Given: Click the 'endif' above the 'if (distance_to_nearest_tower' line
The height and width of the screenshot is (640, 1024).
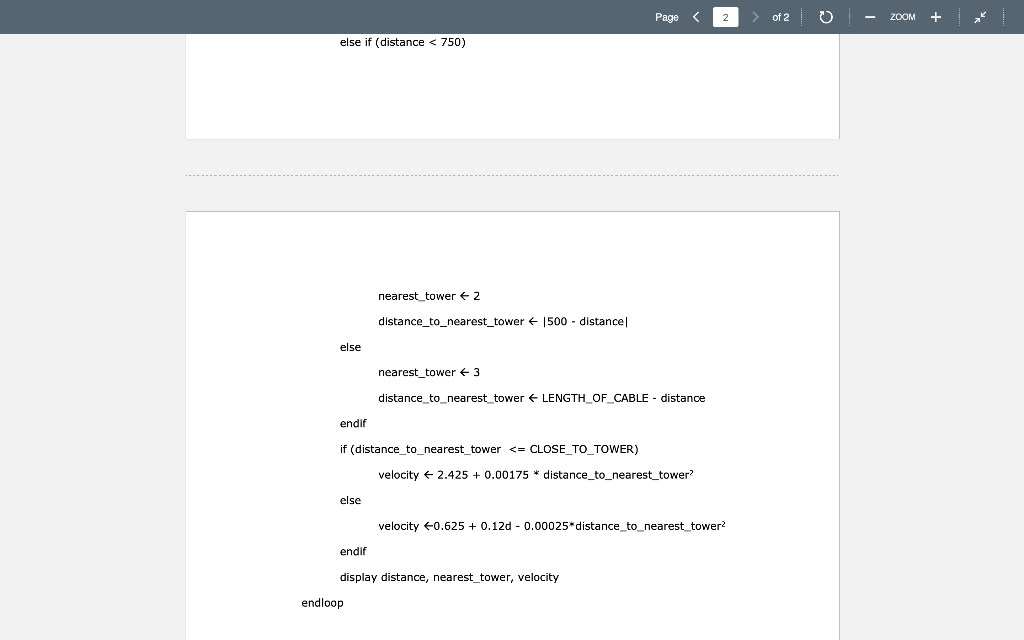Looking at the screenshot, I should 353,423.
